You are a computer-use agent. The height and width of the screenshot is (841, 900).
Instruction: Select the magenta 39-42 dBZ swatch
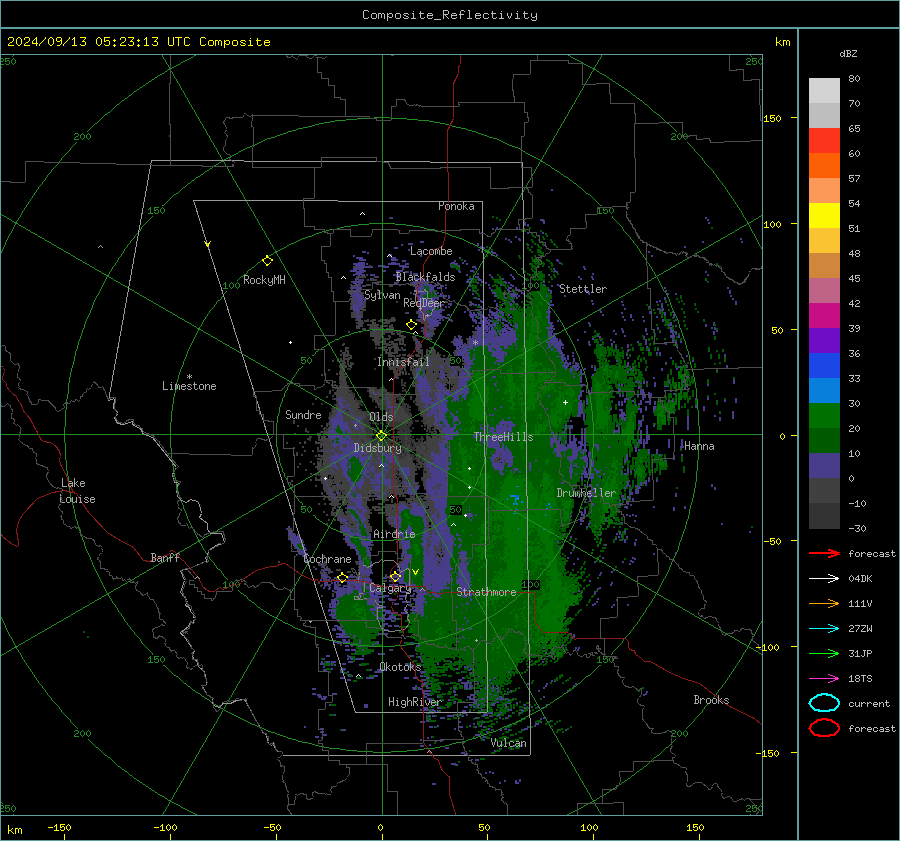coord(824,315)
